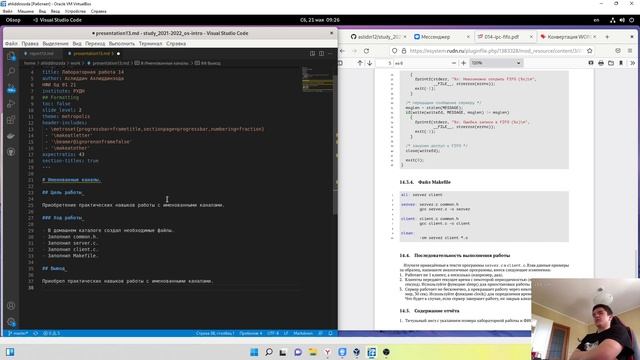This screenshot has height=360, width=640.
Task: Open Run and Debug view in activity bar
Action: coord(11,104)
